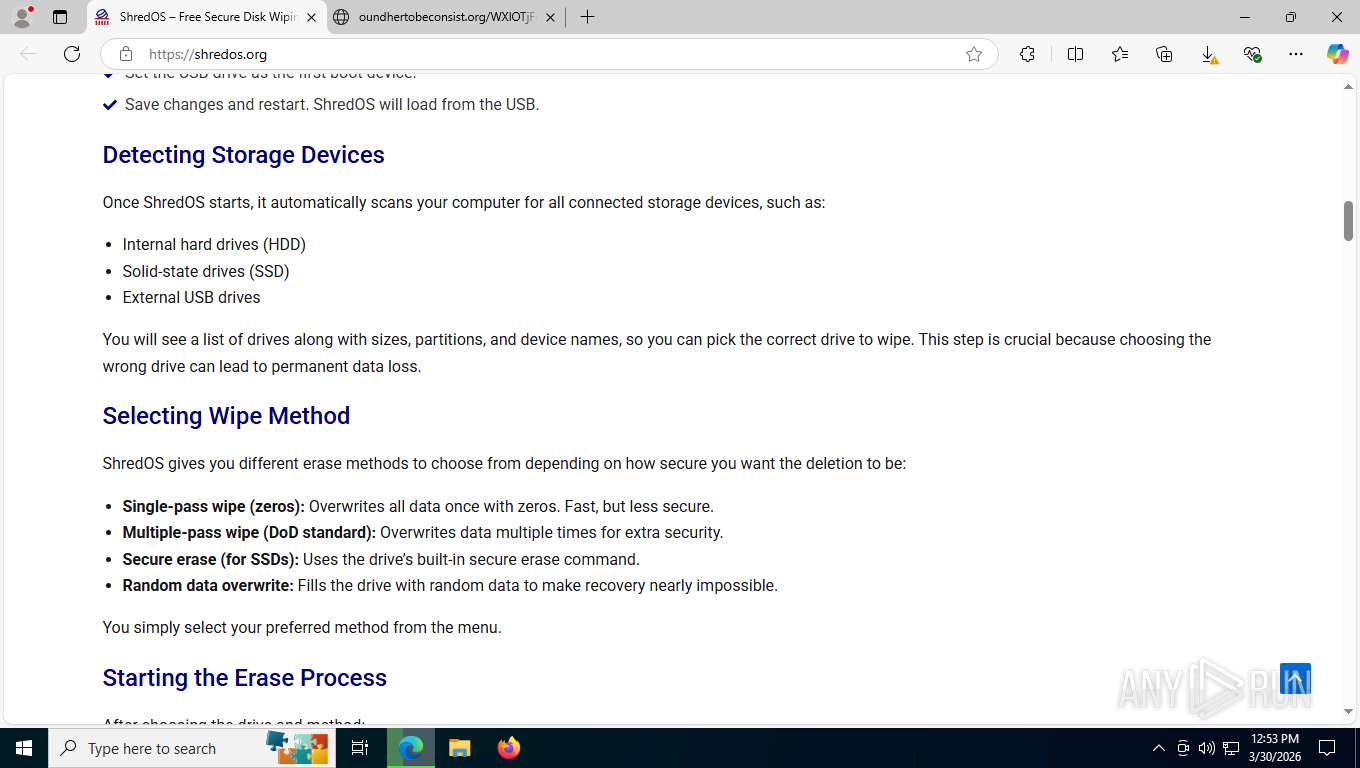Launch Copilot sidebar

point(1338,54)
